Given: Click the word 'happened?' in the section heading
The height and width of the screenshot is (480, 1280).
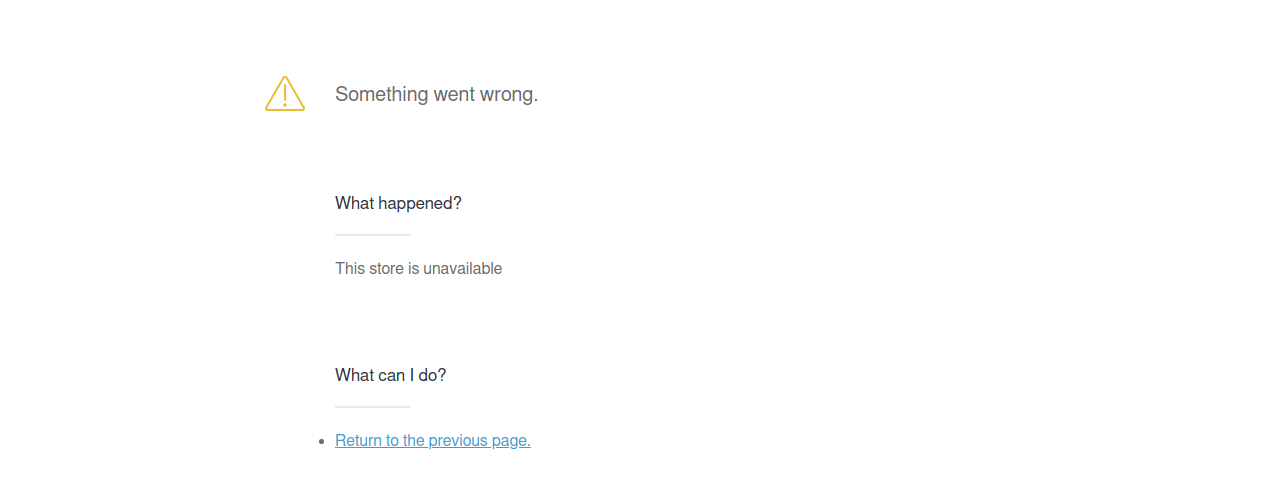Looking at the screenshot, I should pos(420,203).
